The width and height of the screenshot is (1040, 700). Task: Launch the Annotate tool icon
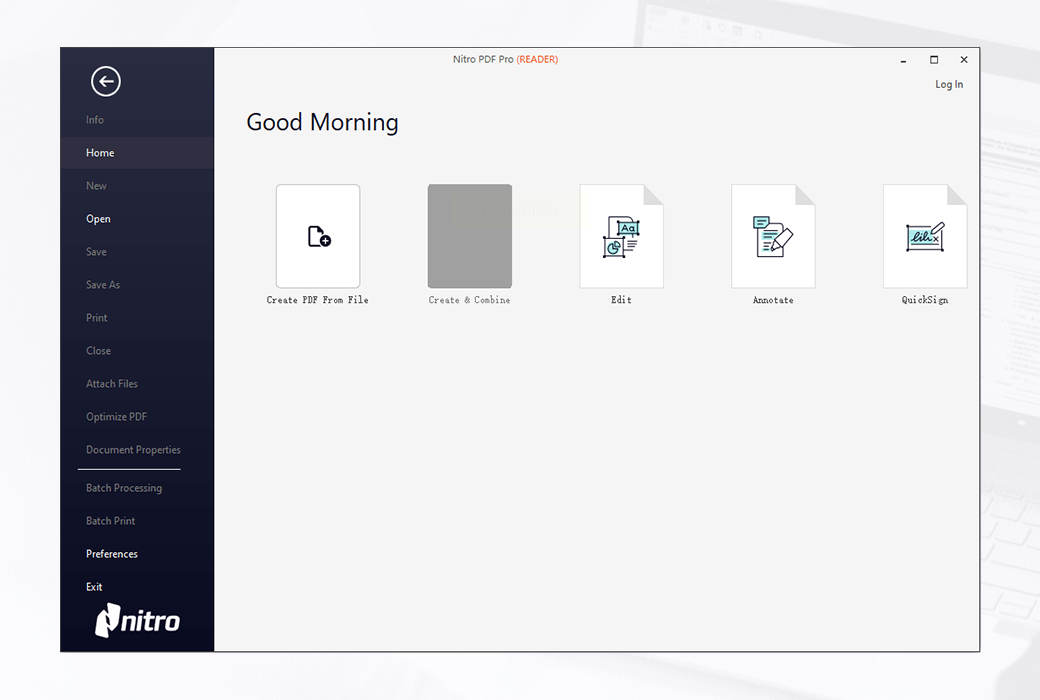pyautogui.click(x=773, y=236)
